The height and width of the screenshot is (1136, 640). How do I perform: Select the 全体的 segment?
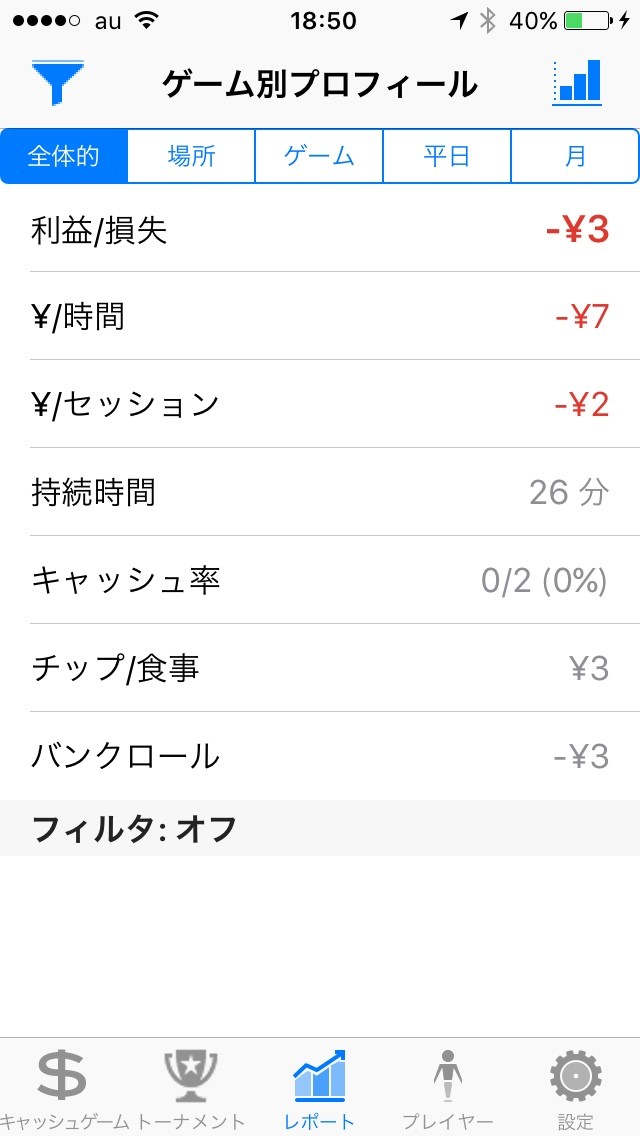[64, 156]
